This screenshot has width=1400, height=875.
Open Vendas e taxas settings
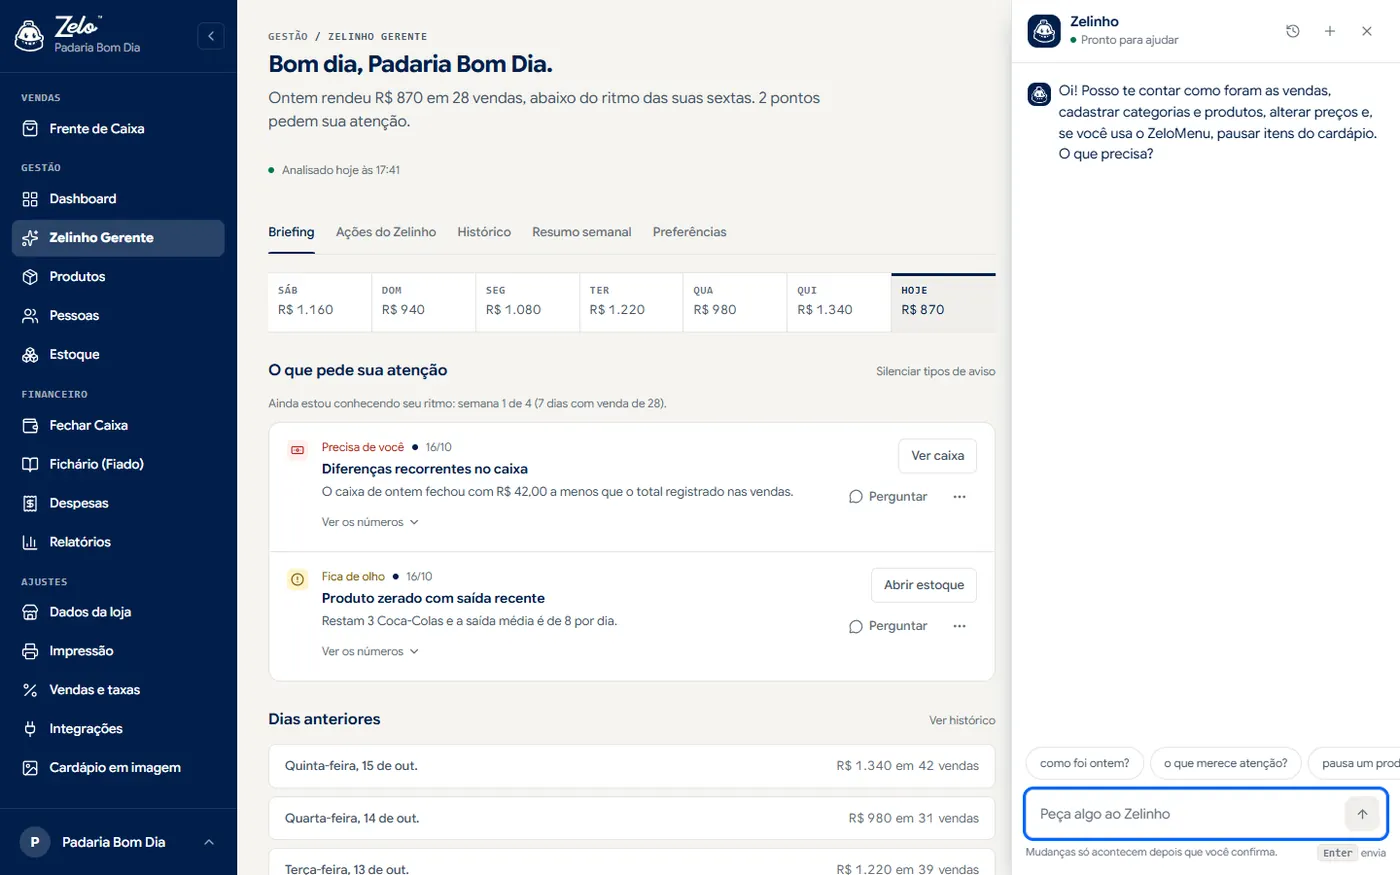point(118,691)
